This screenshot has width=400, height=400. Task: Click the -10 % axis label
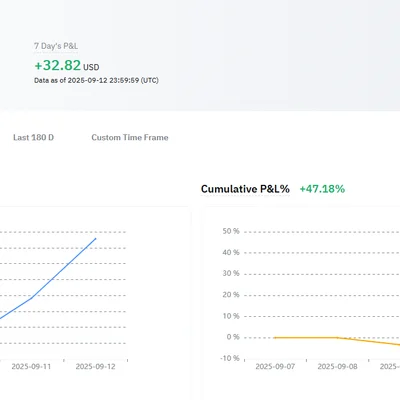[x=230, y=358]
